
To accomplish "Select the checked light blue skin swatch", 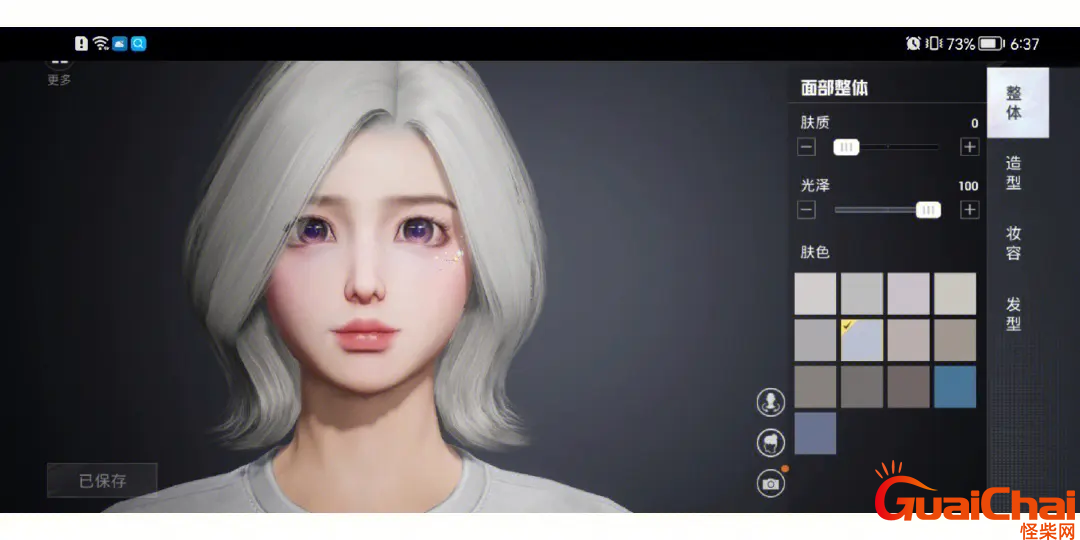I will pos(862,340).
